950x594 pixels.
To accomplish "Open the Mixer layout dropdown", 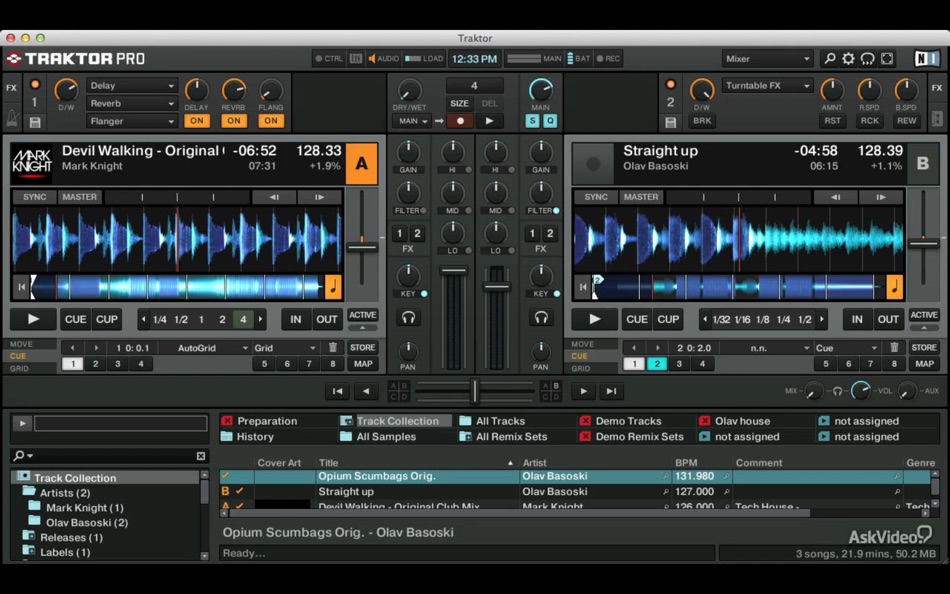I will tap(766, 59).
